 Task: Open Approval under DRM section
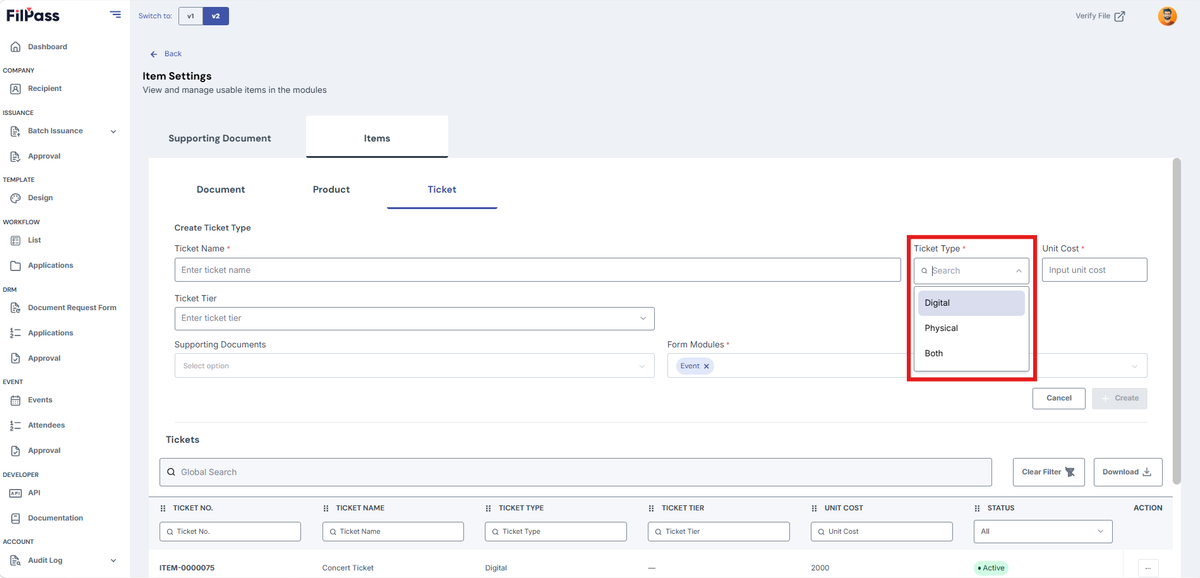tap(44, 358)
